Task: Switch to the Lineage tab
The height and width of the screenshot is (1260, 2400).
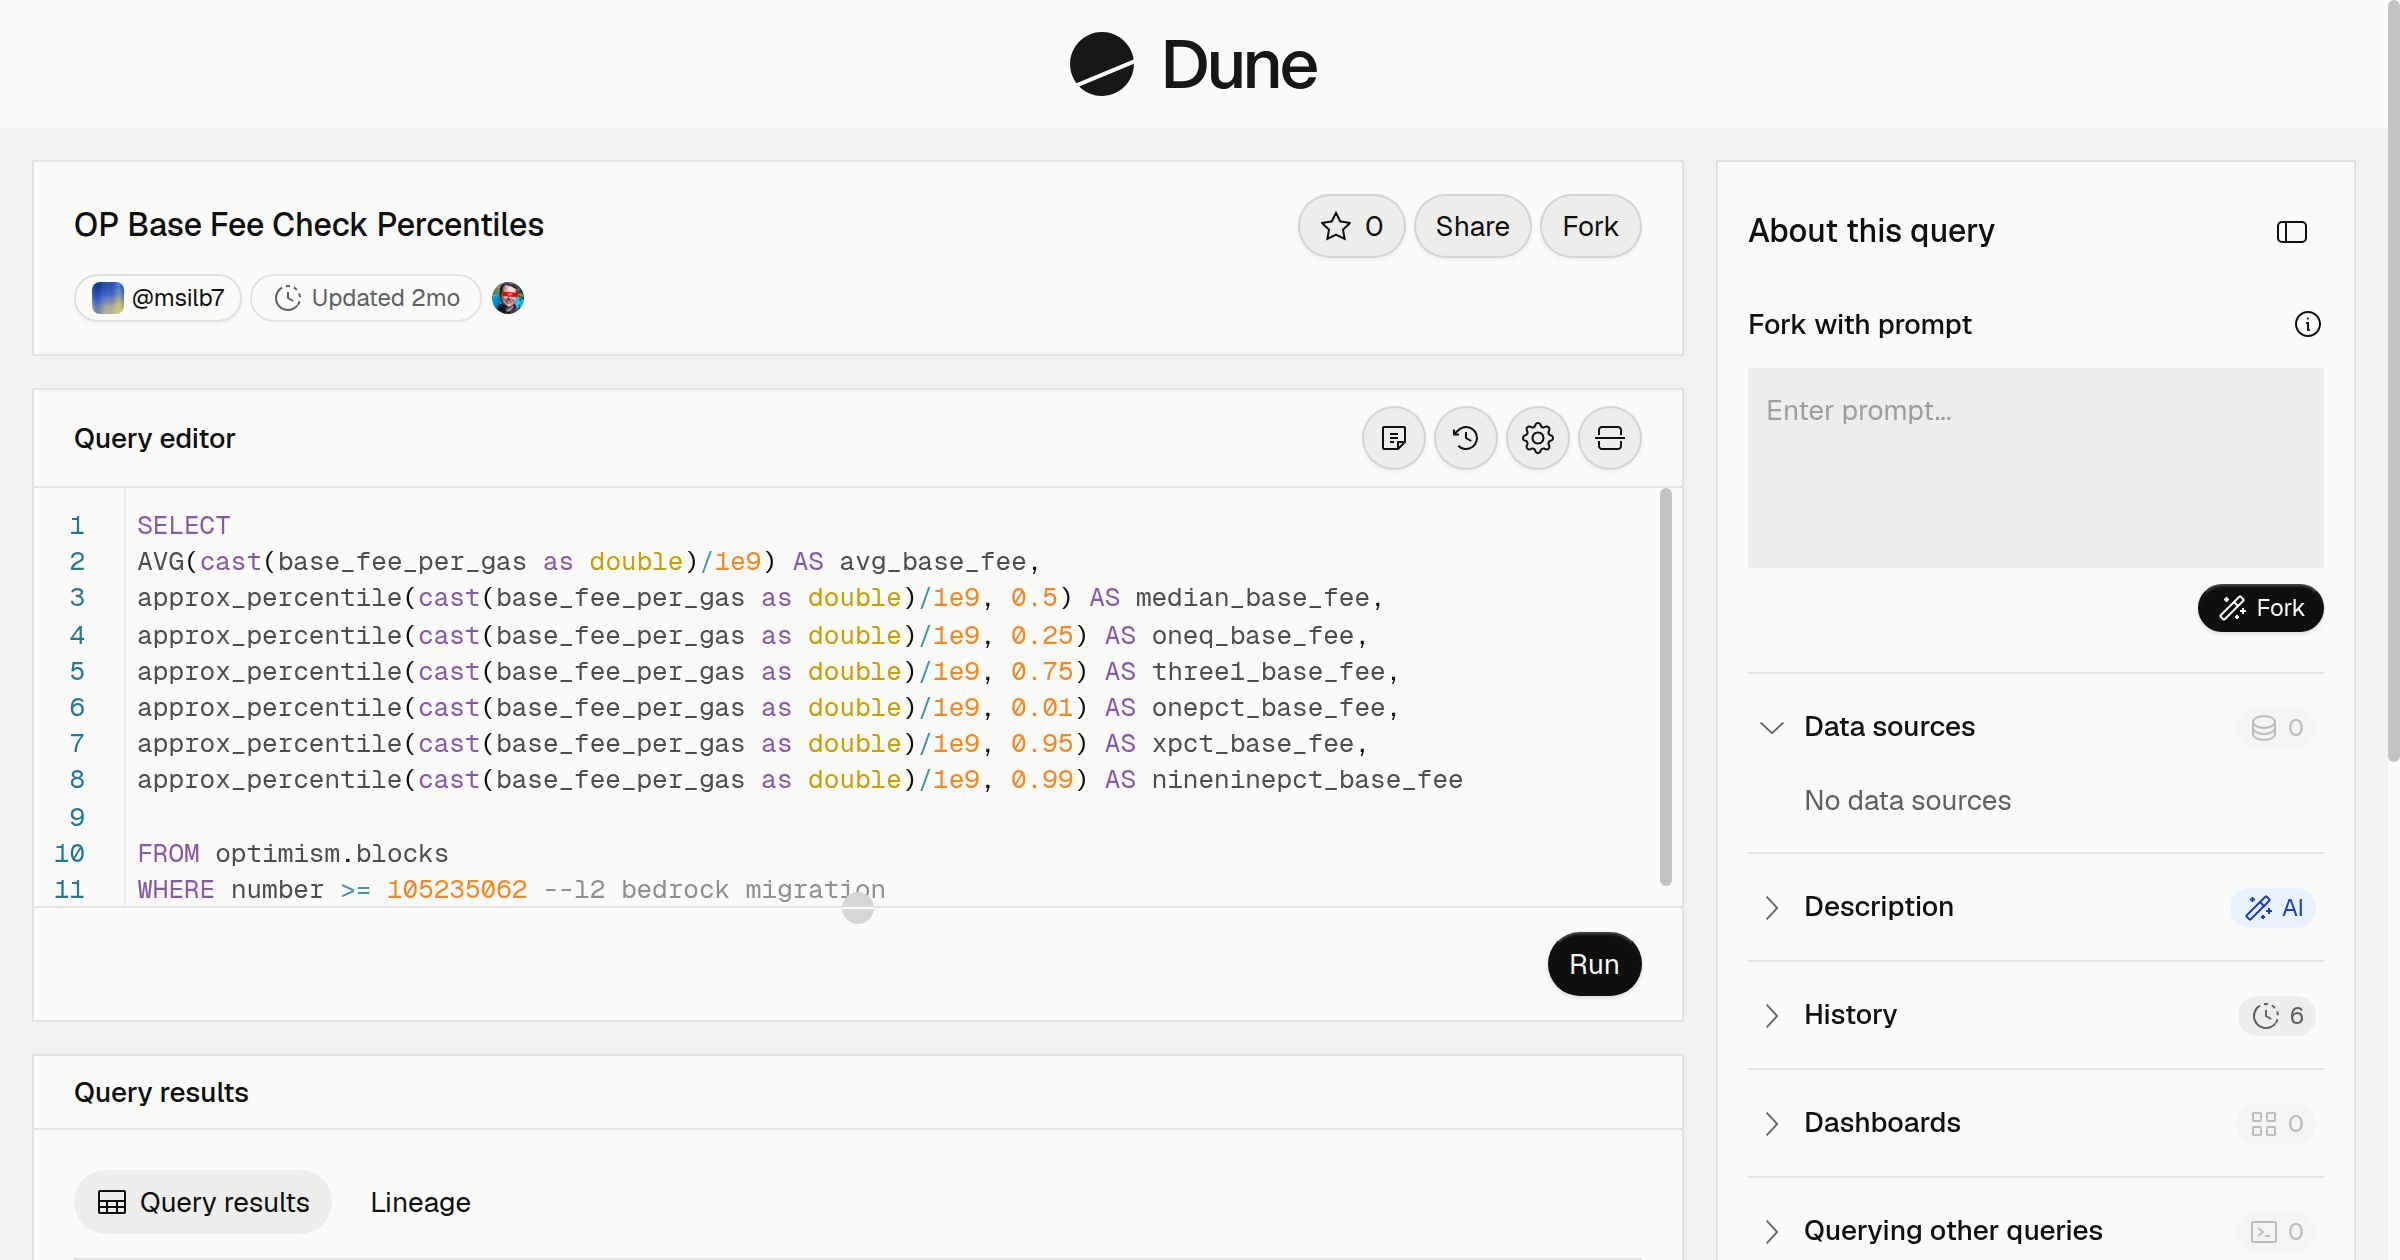Action: 420,1202
